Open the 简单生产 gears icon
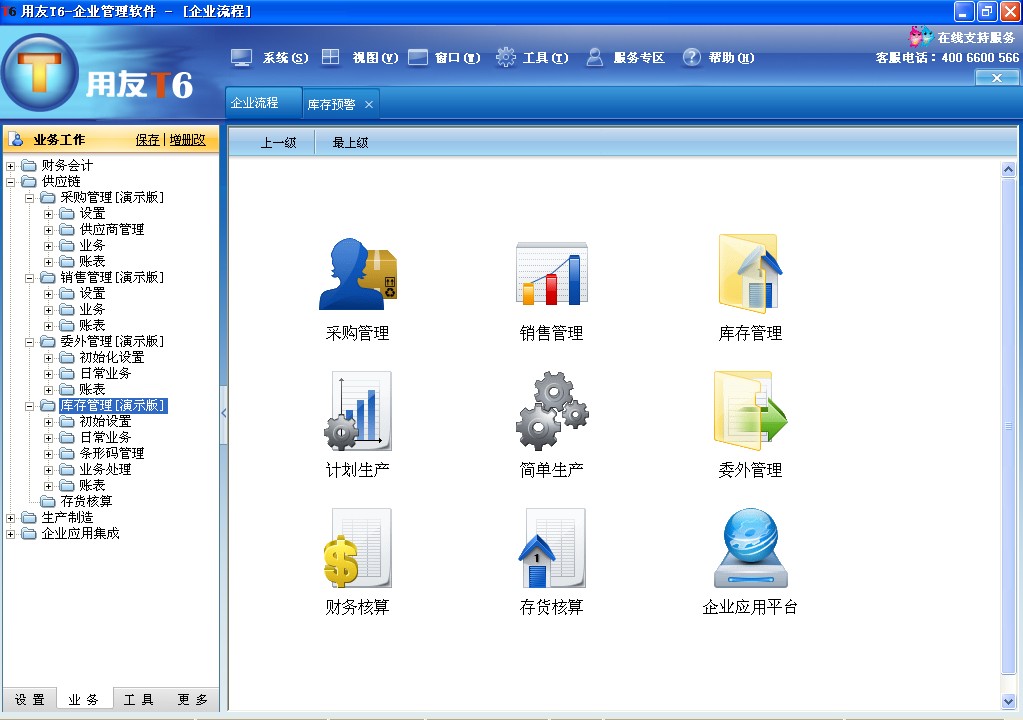The height and width of the screenshot is (720, 1023). (551, 411)
